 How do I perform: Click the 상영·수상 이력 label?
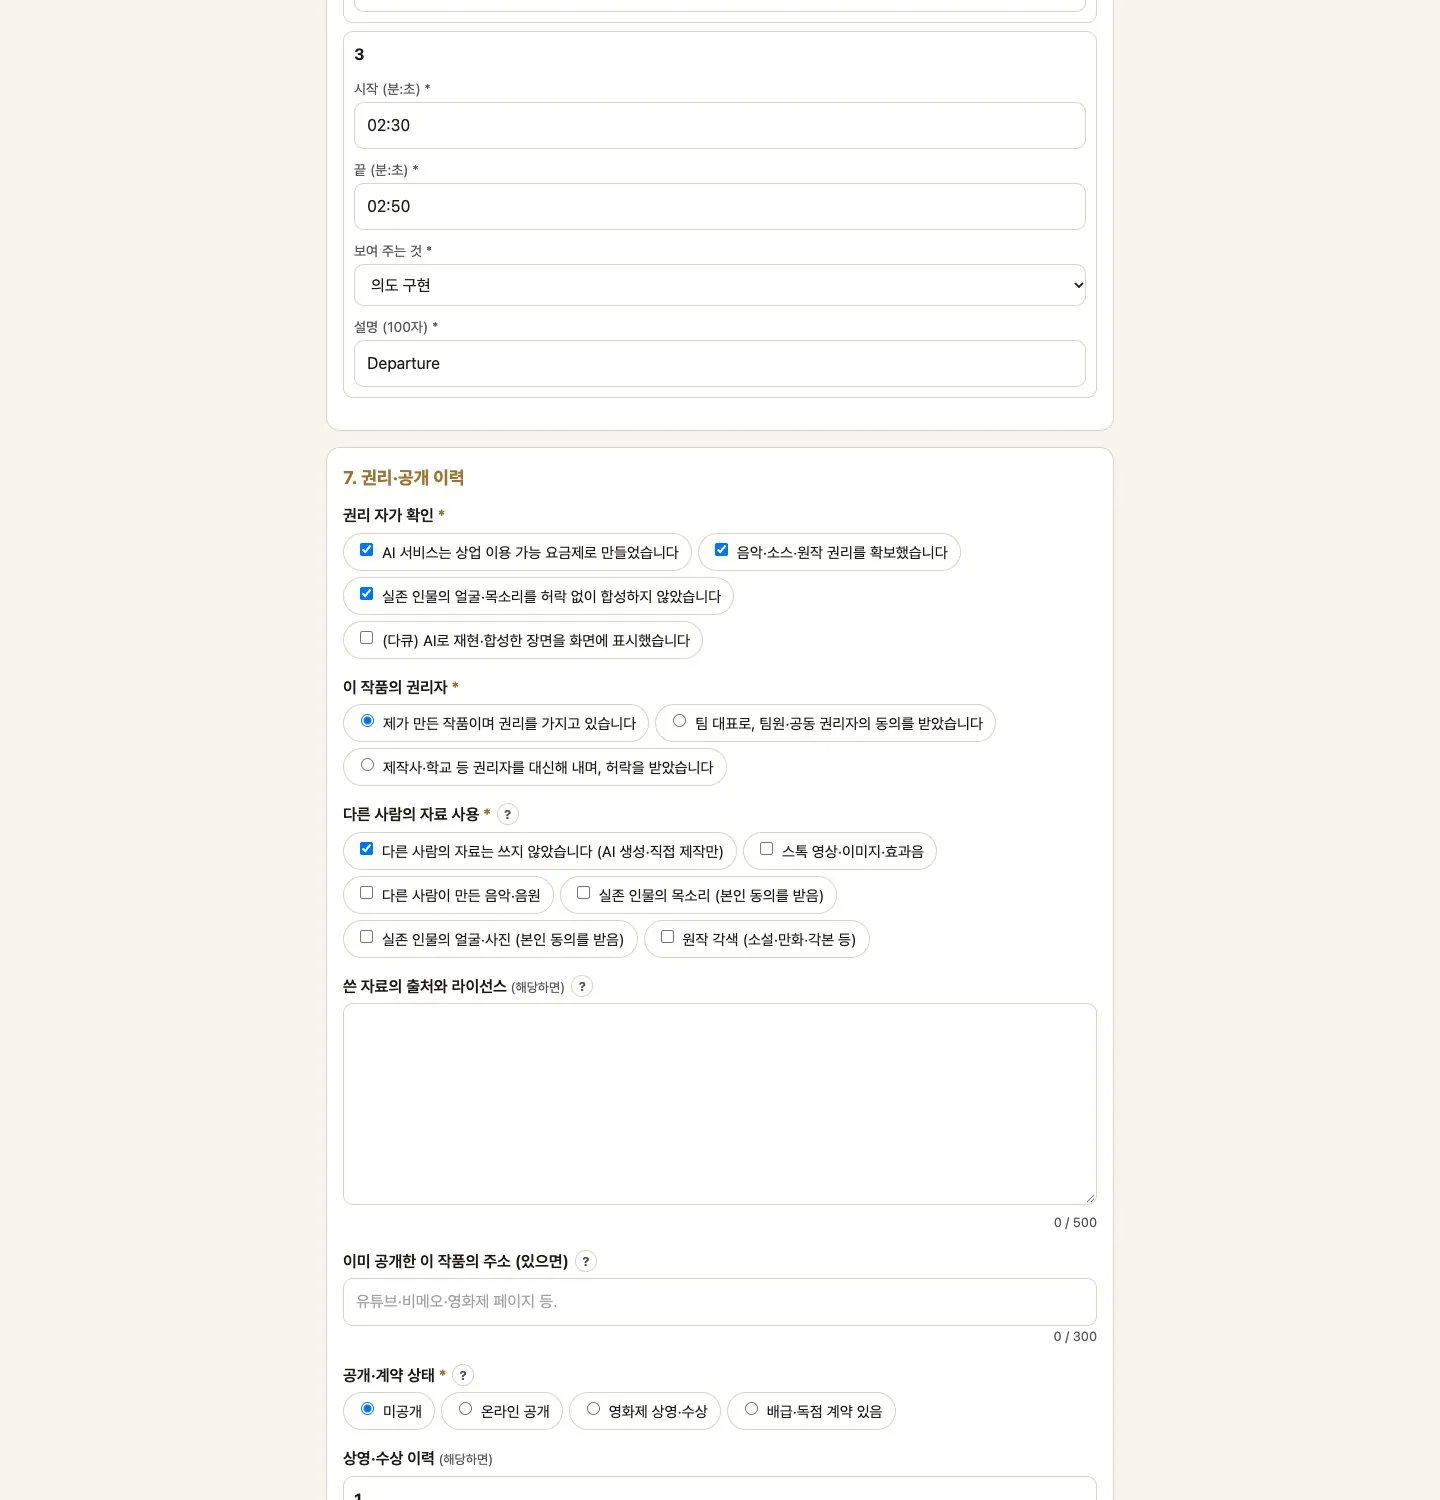click(389, 1458)
